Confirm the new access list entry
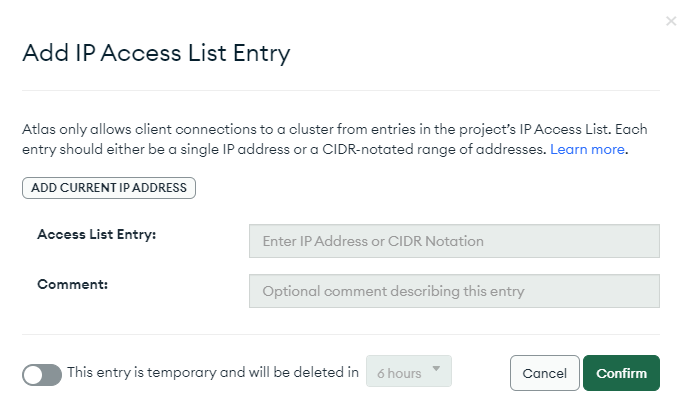 click(x=621, y=373)
